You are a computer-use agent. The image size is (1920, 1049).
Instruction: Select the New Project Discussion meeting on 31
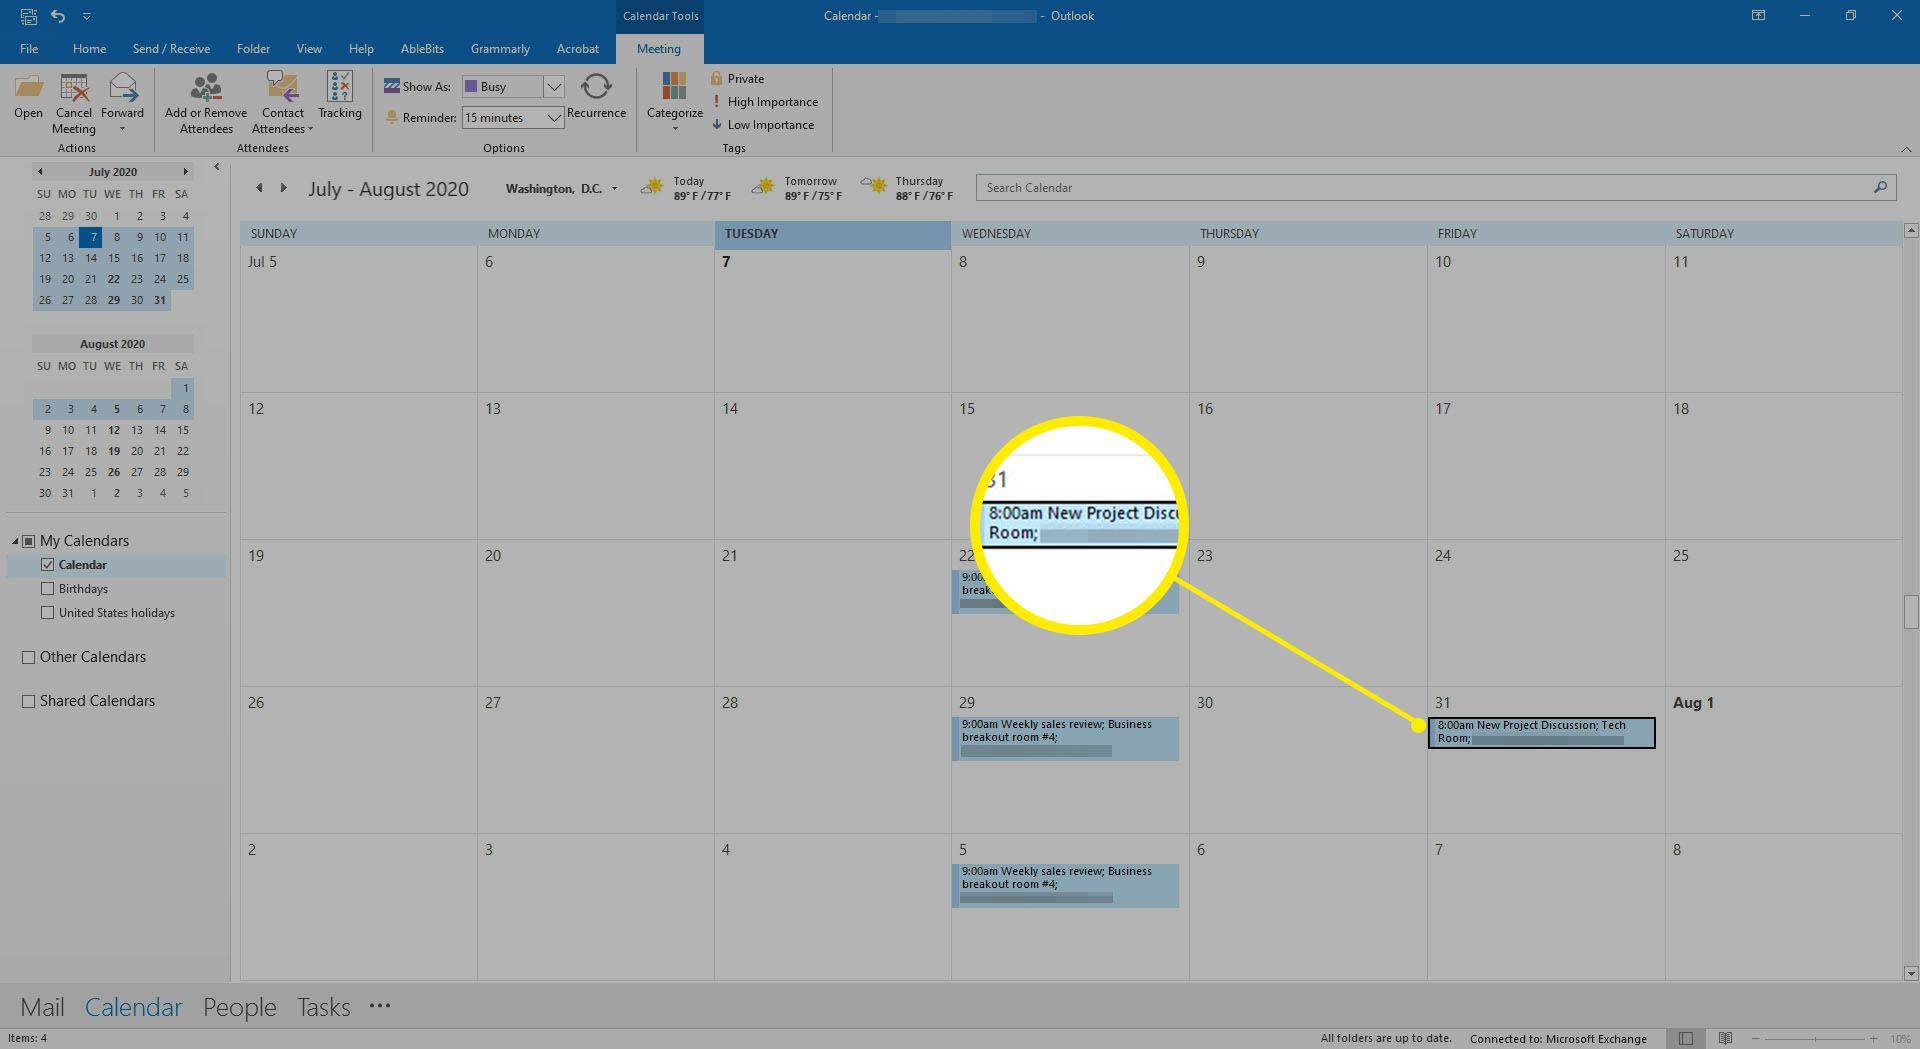pos(1541,732)
